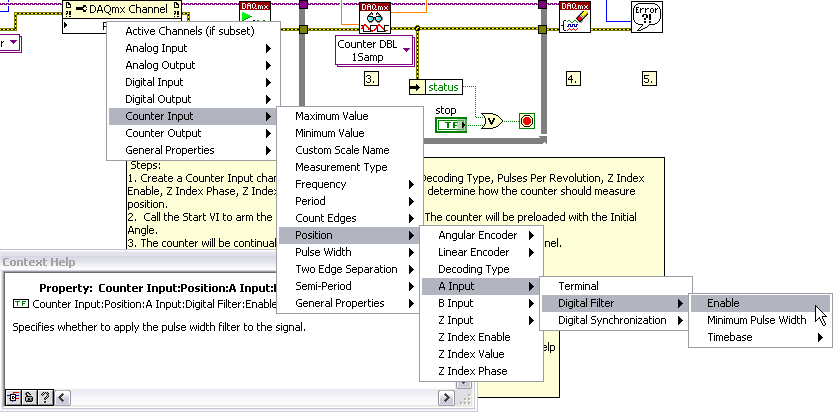The height and width of the screenshot is (413, 833).
Task: Open General Properties in the first menu
Action: [x=193, y=150]
